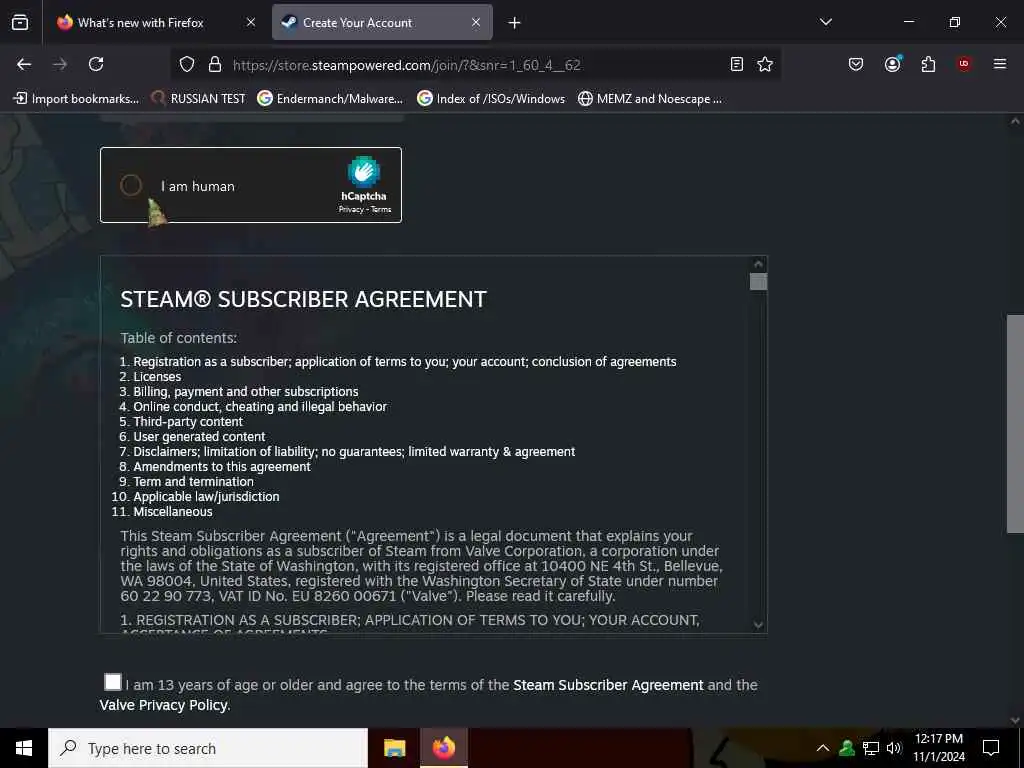Viewport: 1024px width, 768px height.
Task: Jump to Billing, payment and other subscriptions
Action: tap(246, 392)
